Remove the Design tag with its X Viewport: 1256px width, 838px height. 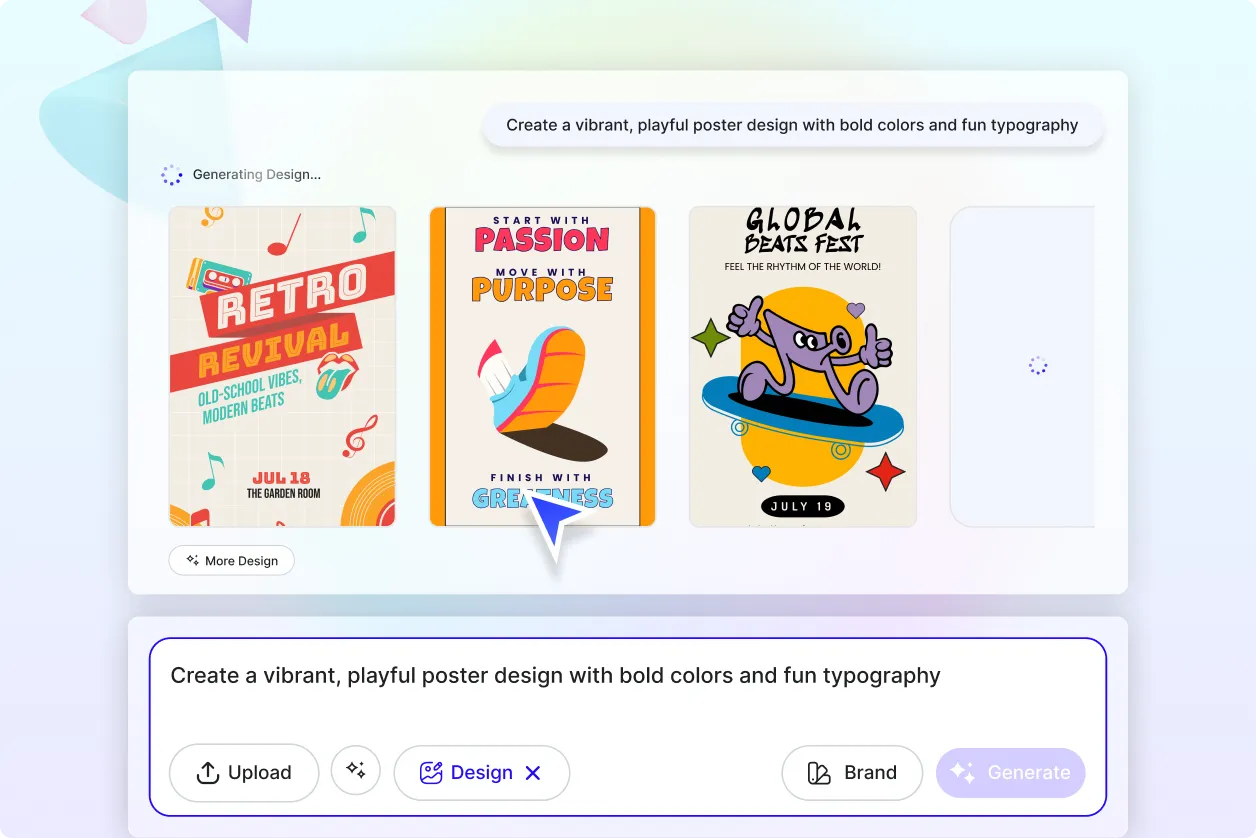(x=533, y=773)
